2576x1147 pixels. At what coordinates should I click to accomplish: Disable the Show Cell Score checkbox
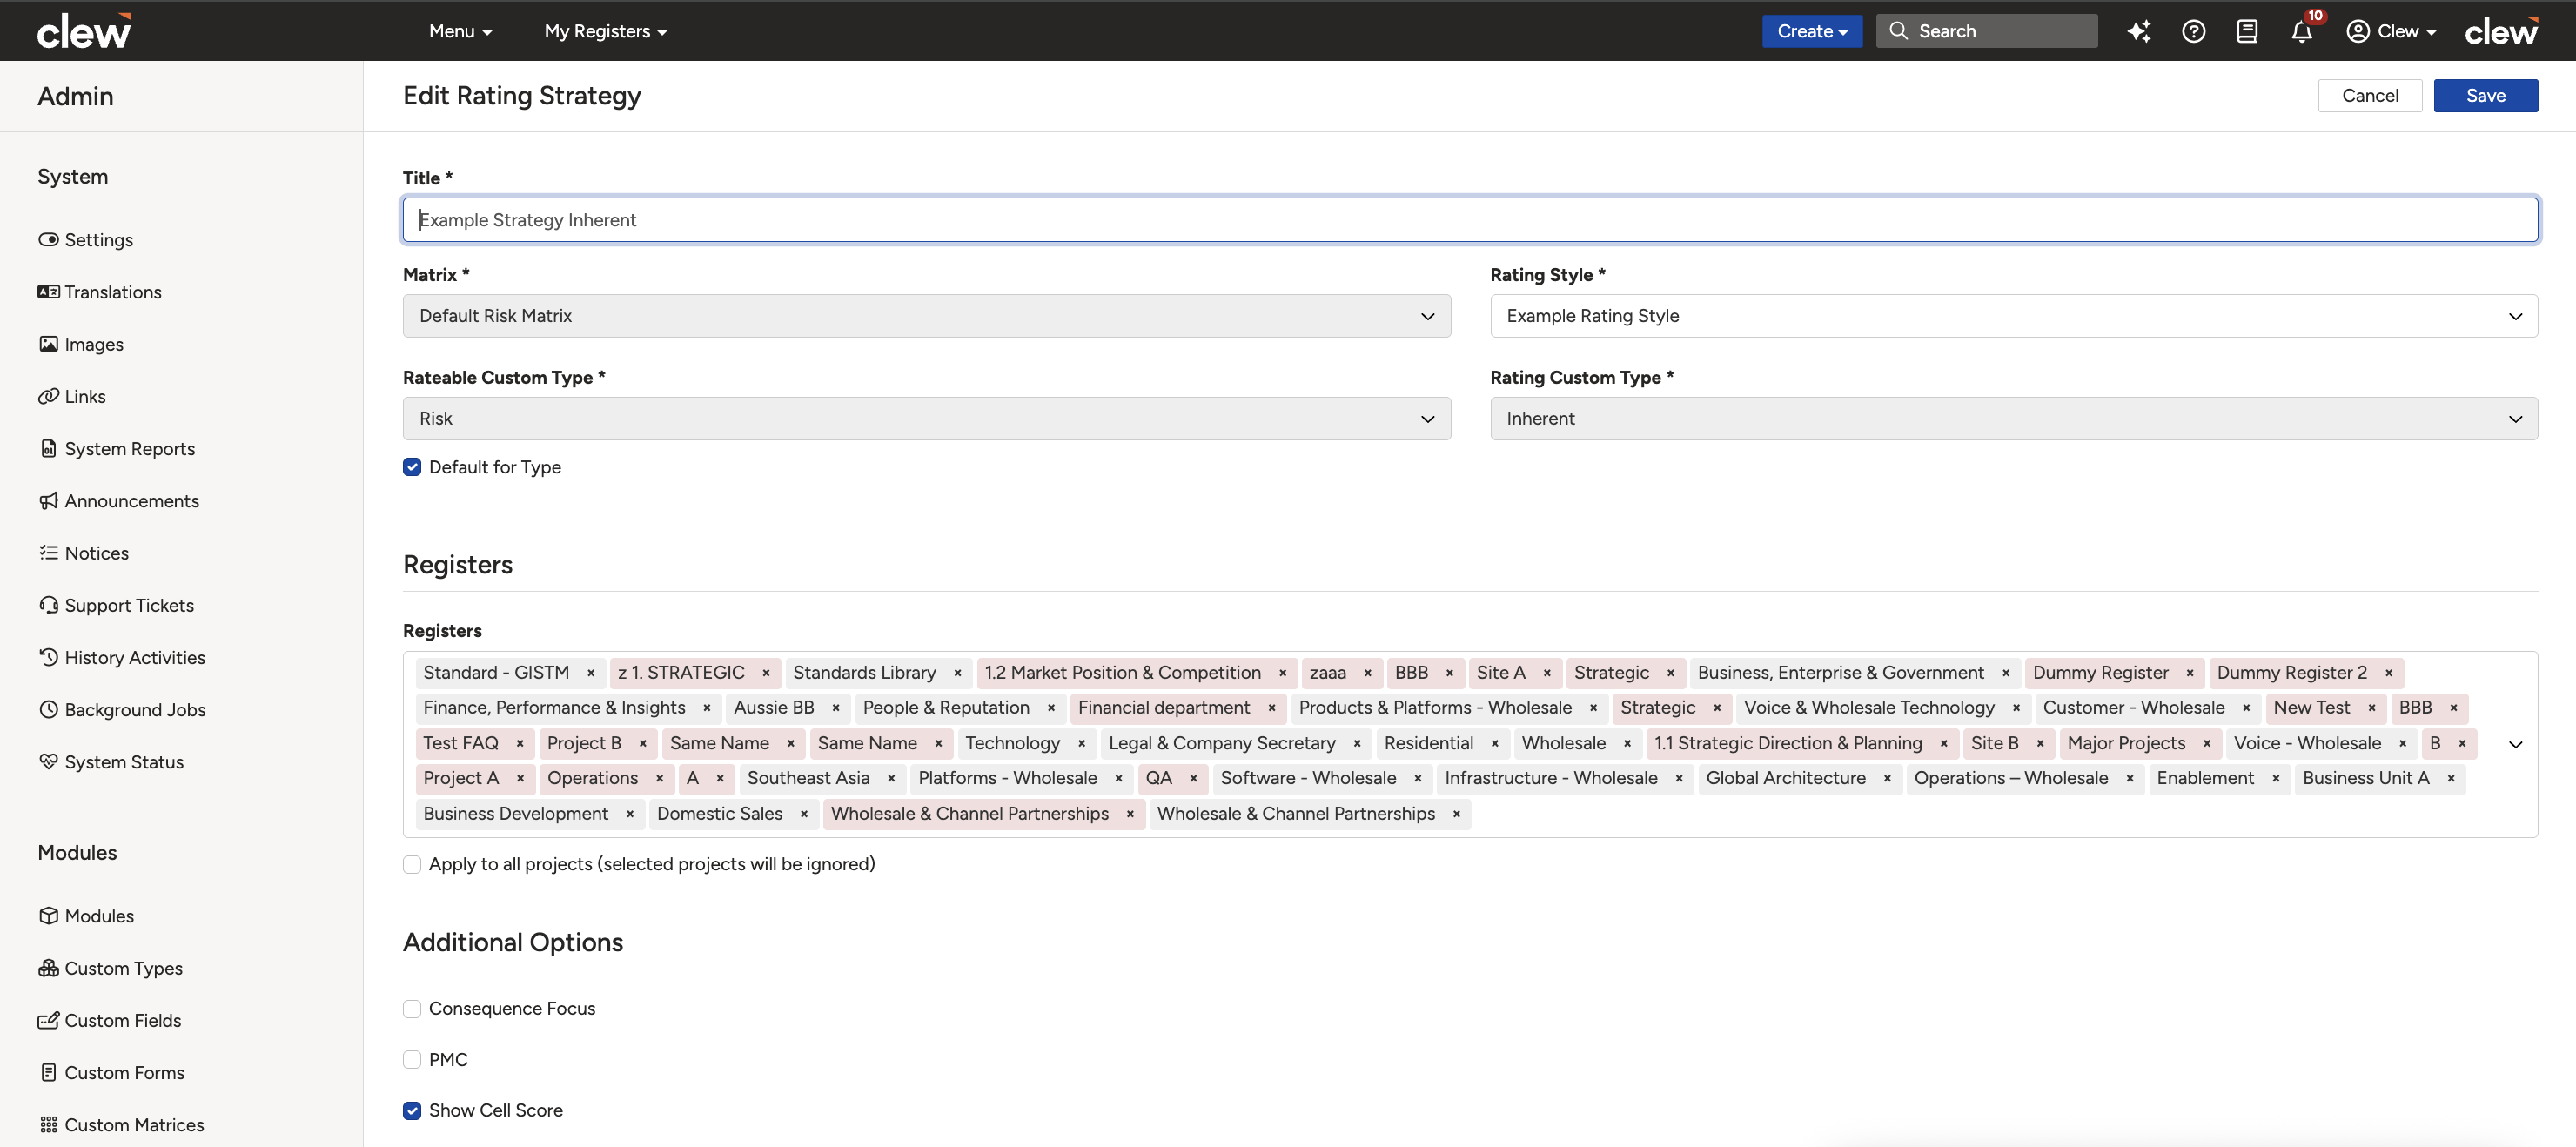click(x=412, y=1111)
